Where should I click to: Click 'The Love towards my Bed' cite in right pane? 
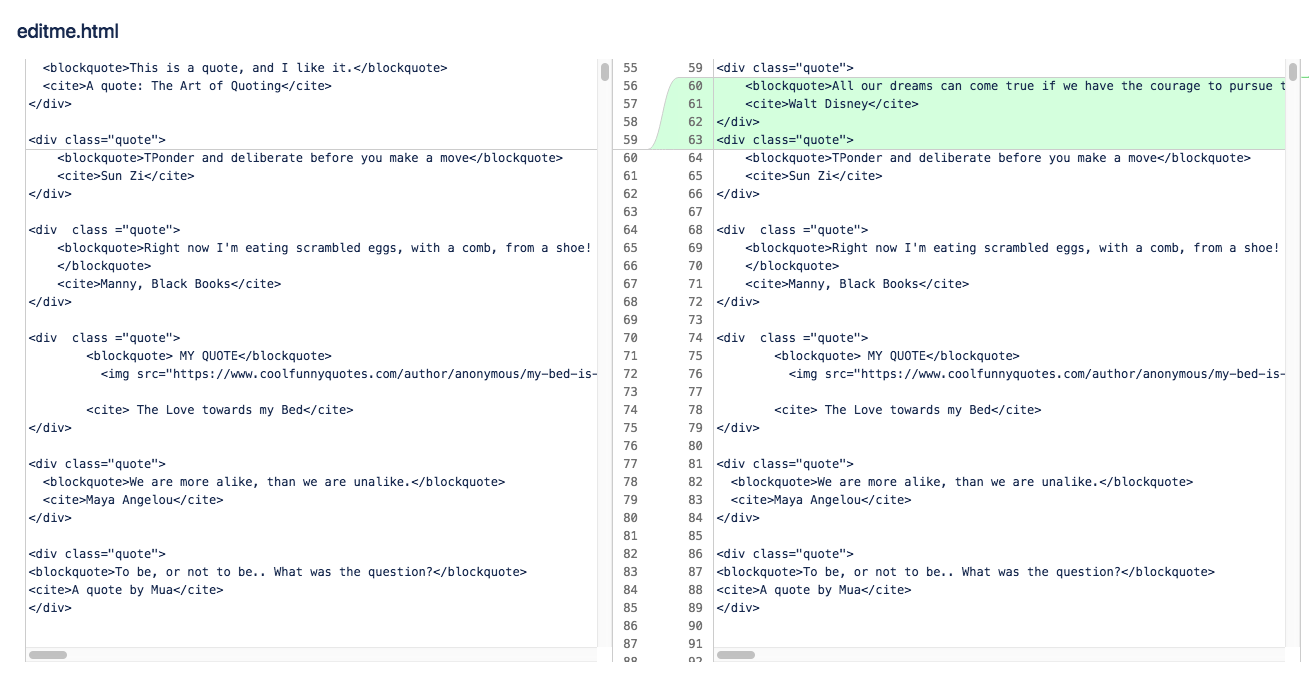point(908,410)
